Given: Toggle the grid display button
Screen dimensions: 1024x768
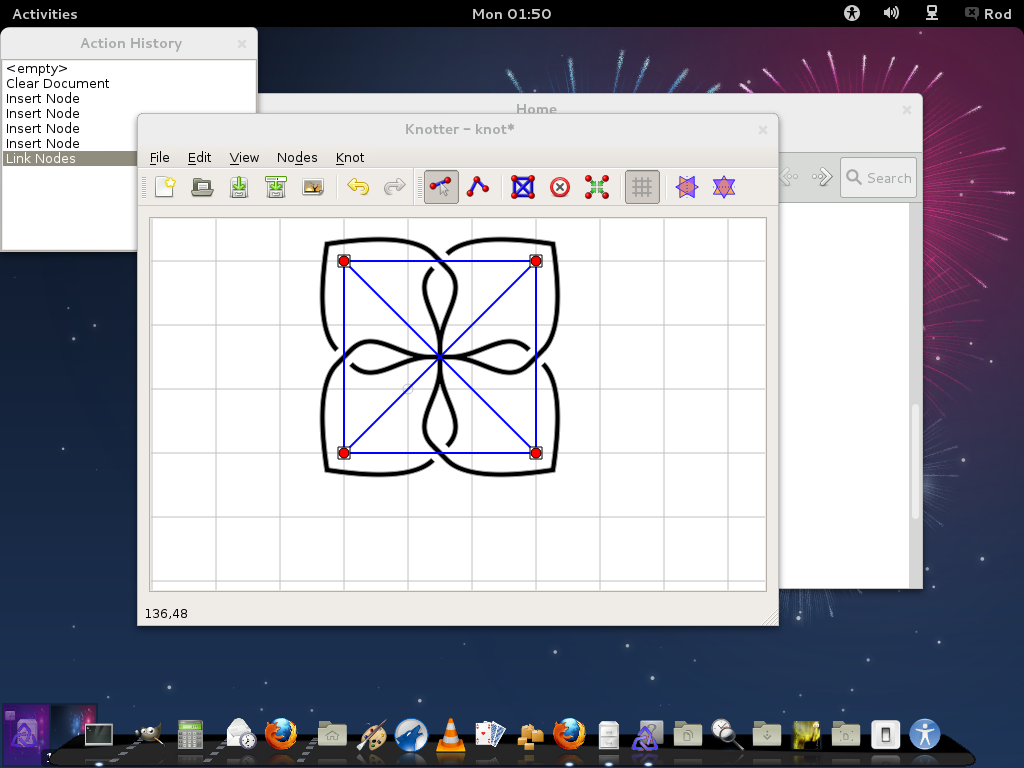Looking at the screenshot, I should pos(642,187).
